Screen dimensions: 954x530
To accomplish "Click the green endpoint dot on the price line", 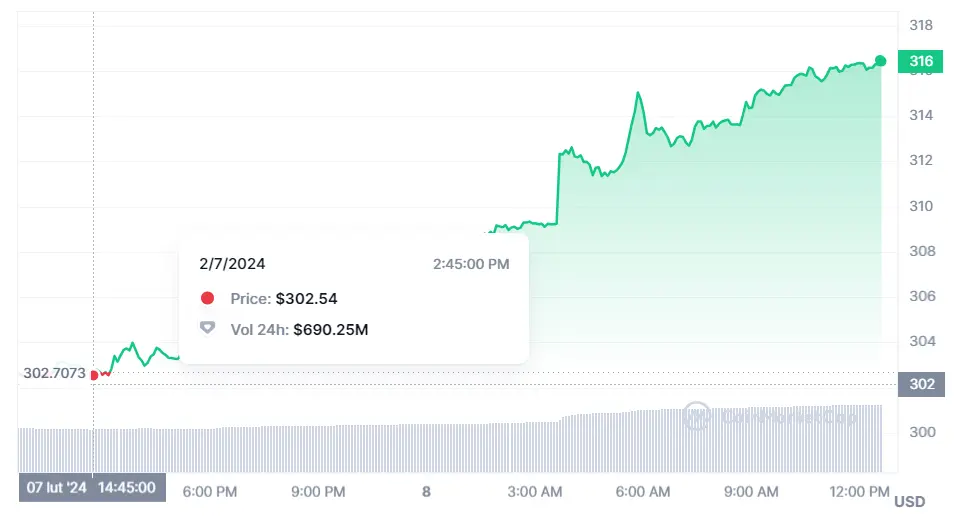I will [880, 61].
